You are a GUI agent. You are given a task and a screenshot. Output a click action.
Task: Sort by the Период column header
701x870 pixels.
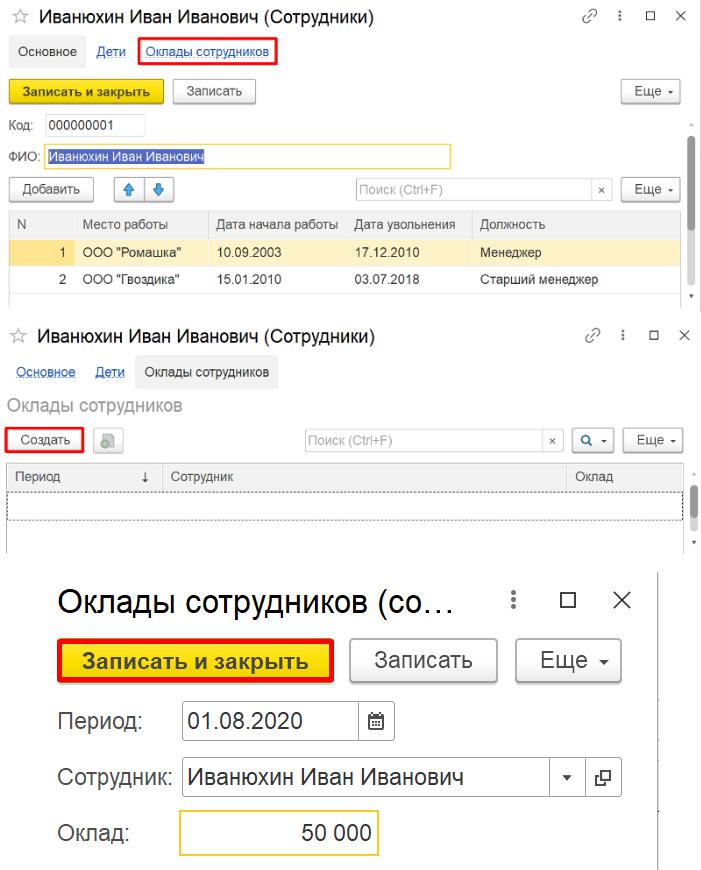coord(84,477)
